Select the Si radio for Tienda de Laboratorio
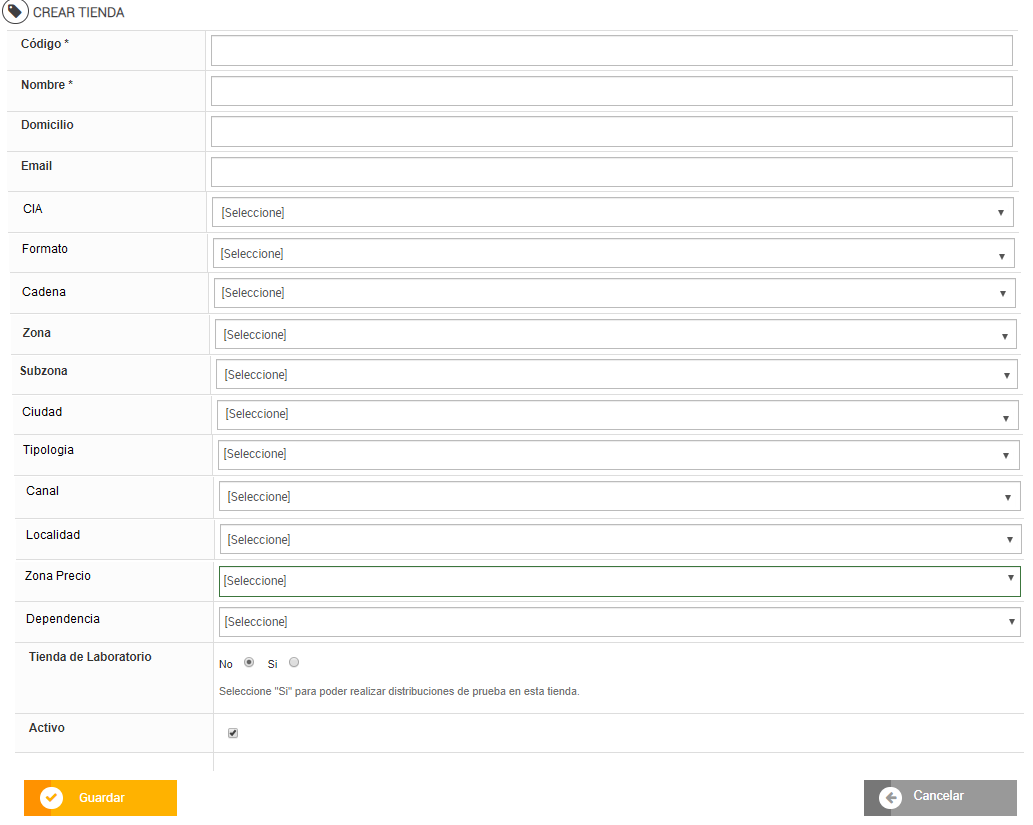Image resolution: width=1033 pixels, height=825 pixels. coord(294,662)
